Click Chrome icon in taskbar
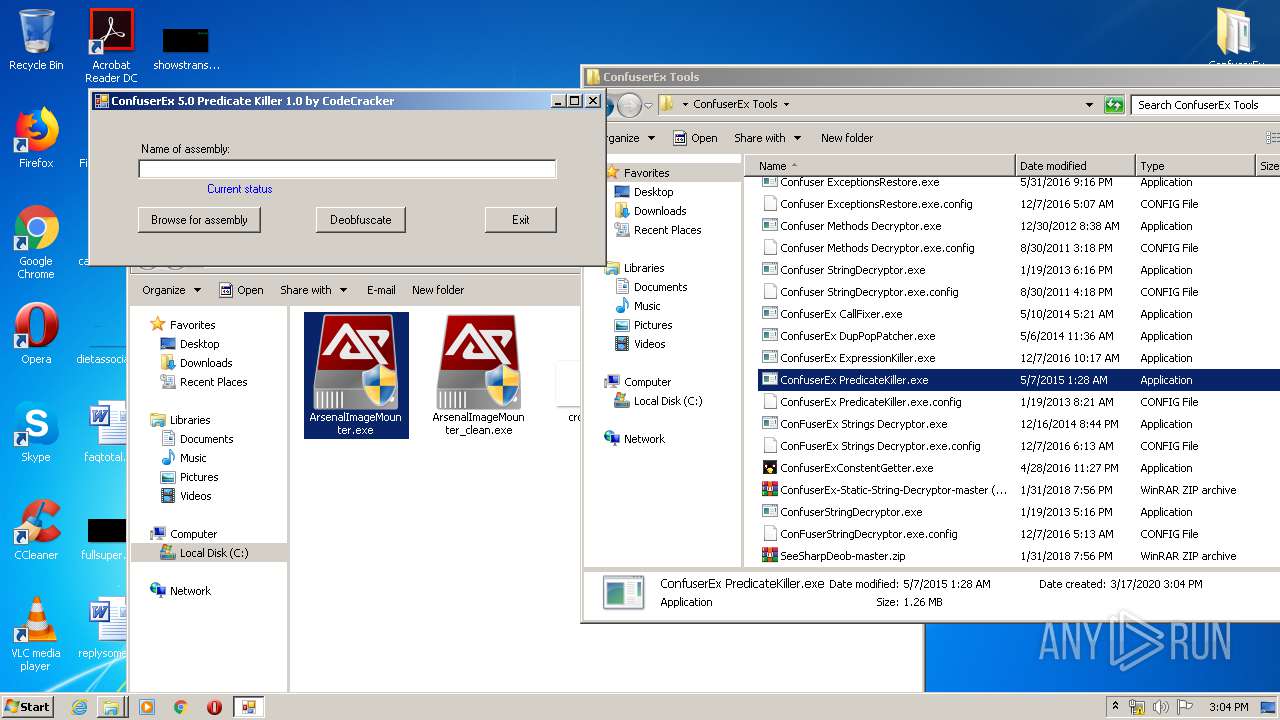 180,707
